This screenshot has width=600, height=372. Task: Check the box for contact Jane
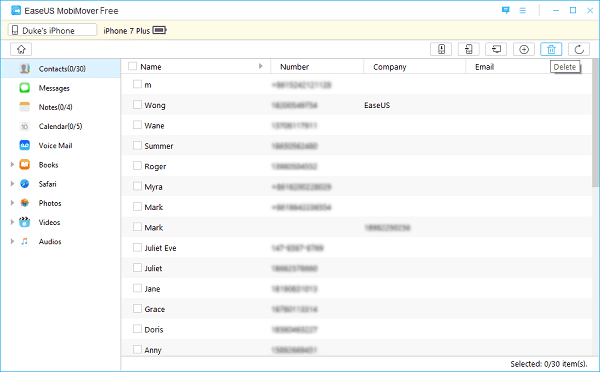(137, 288)
